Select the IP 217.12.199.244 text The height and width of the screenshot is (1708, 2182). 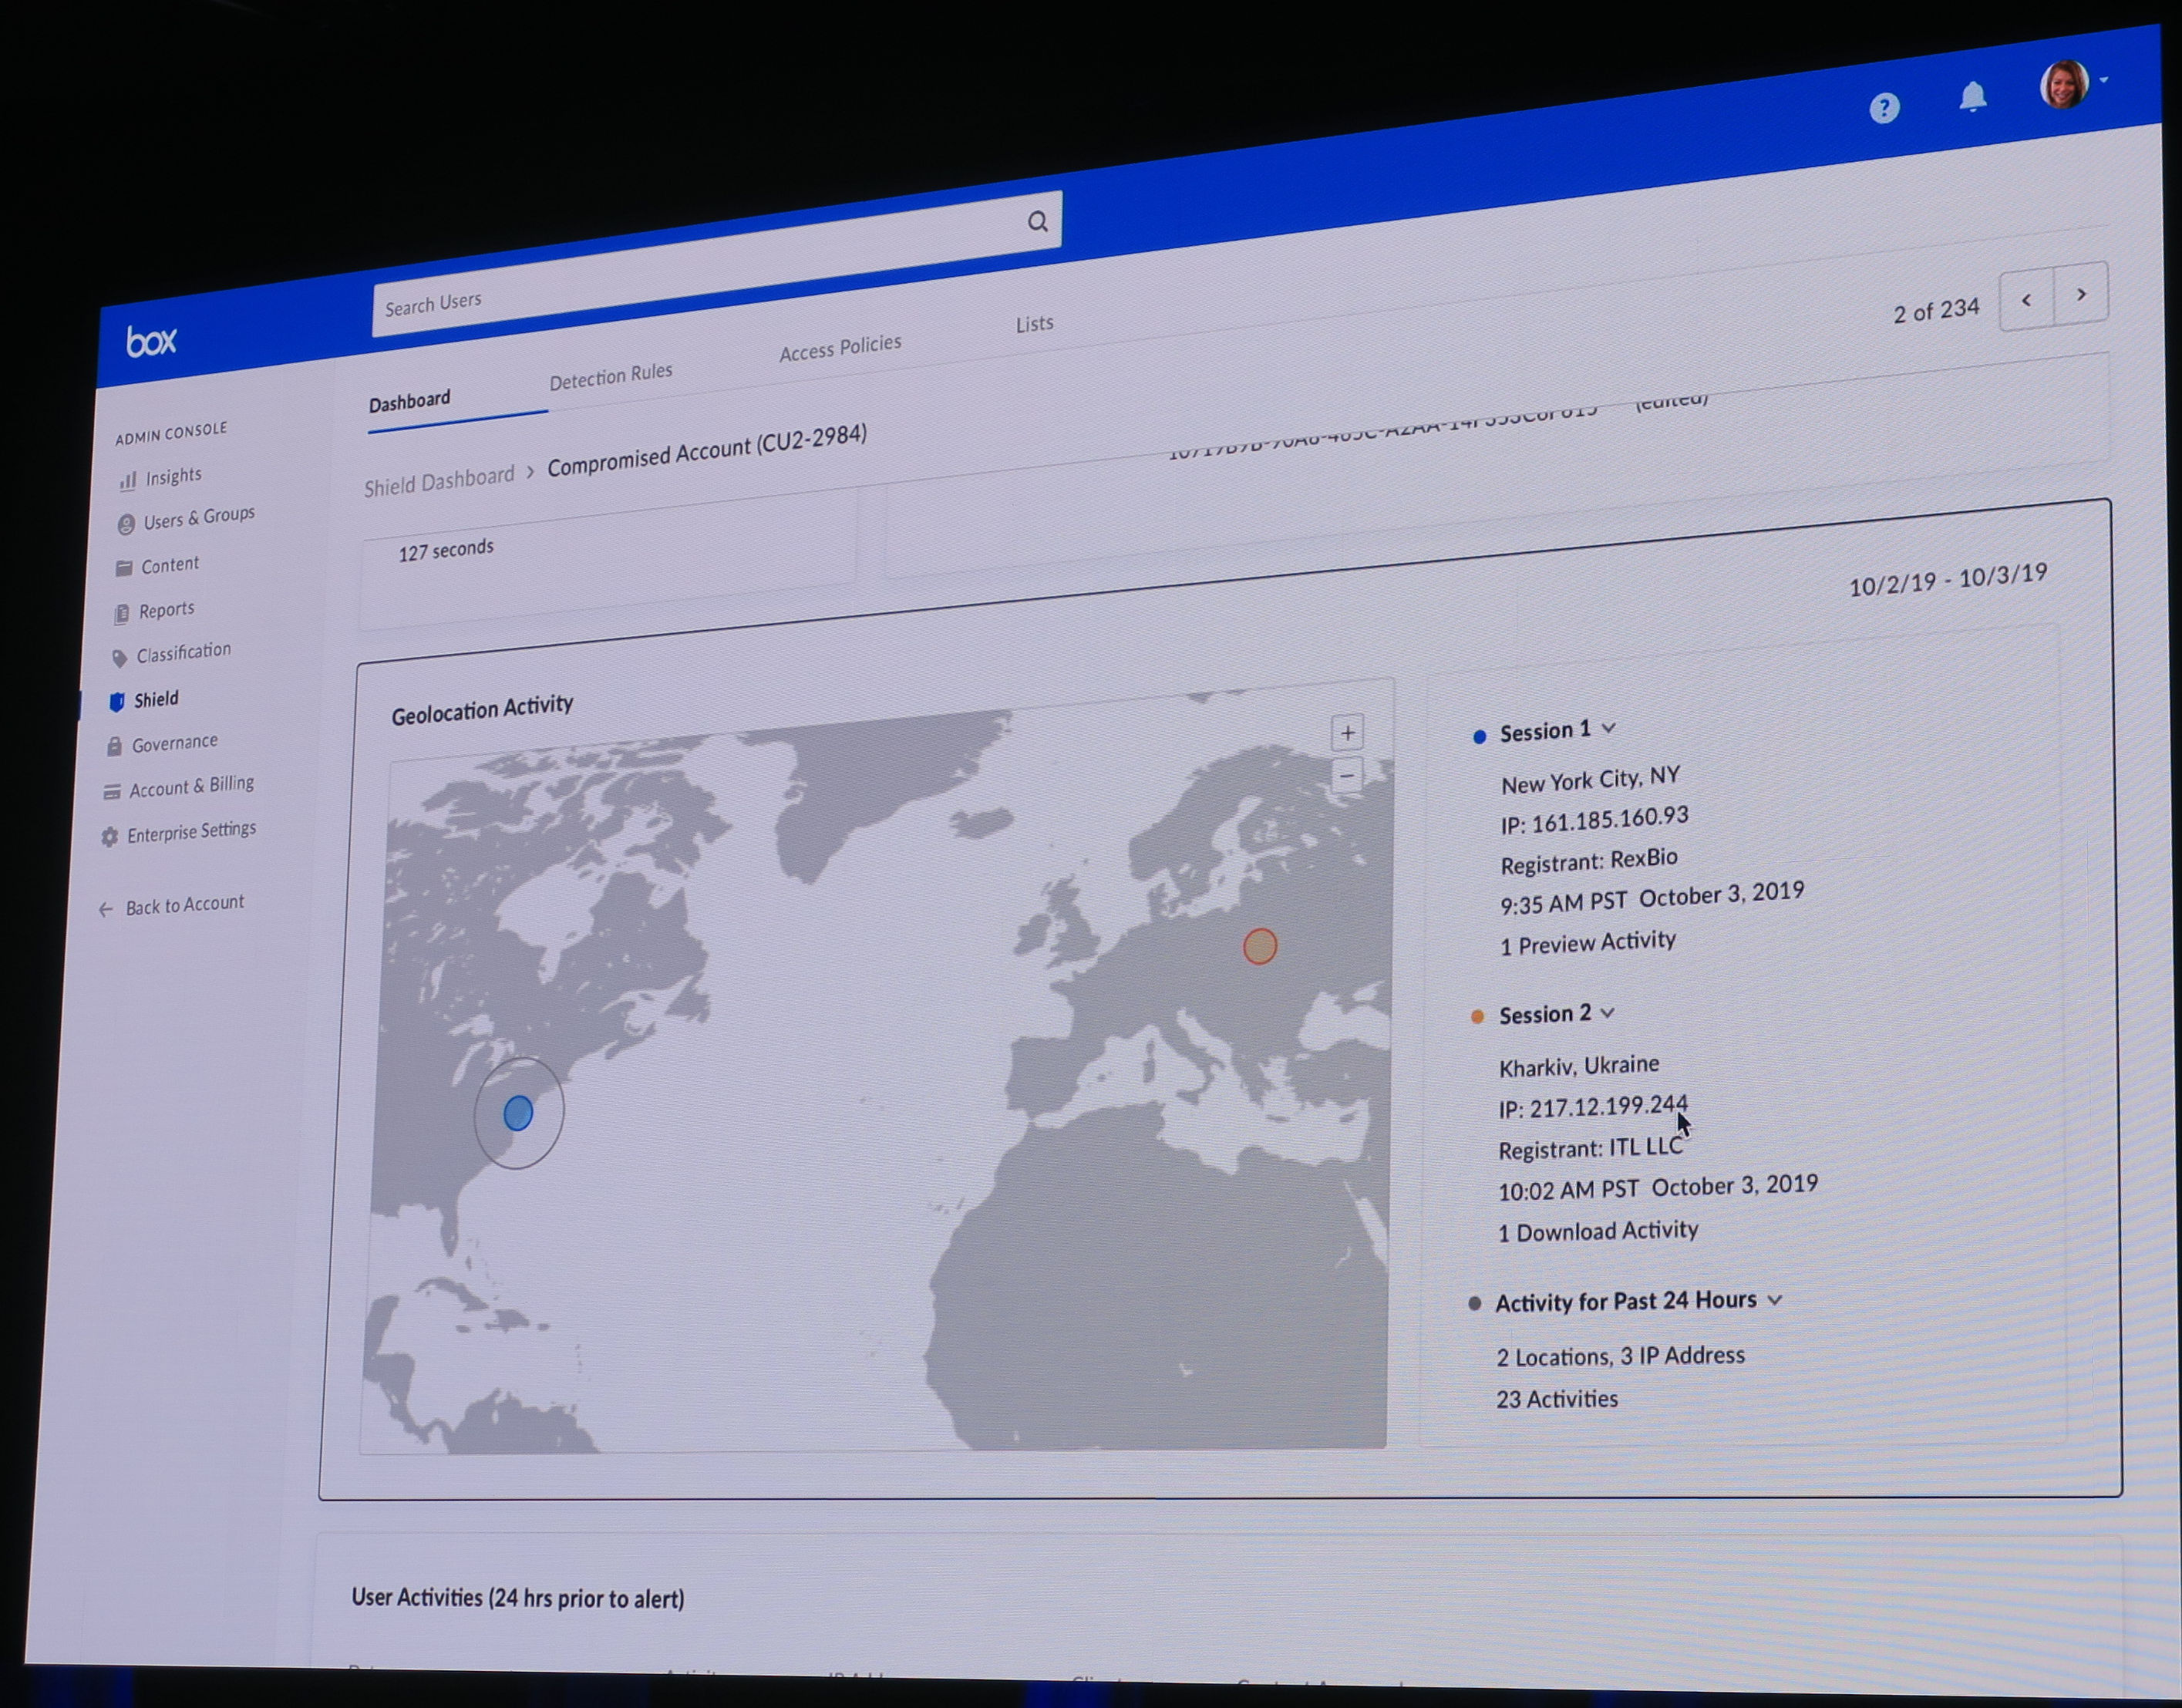(x=1592, y=1107)
